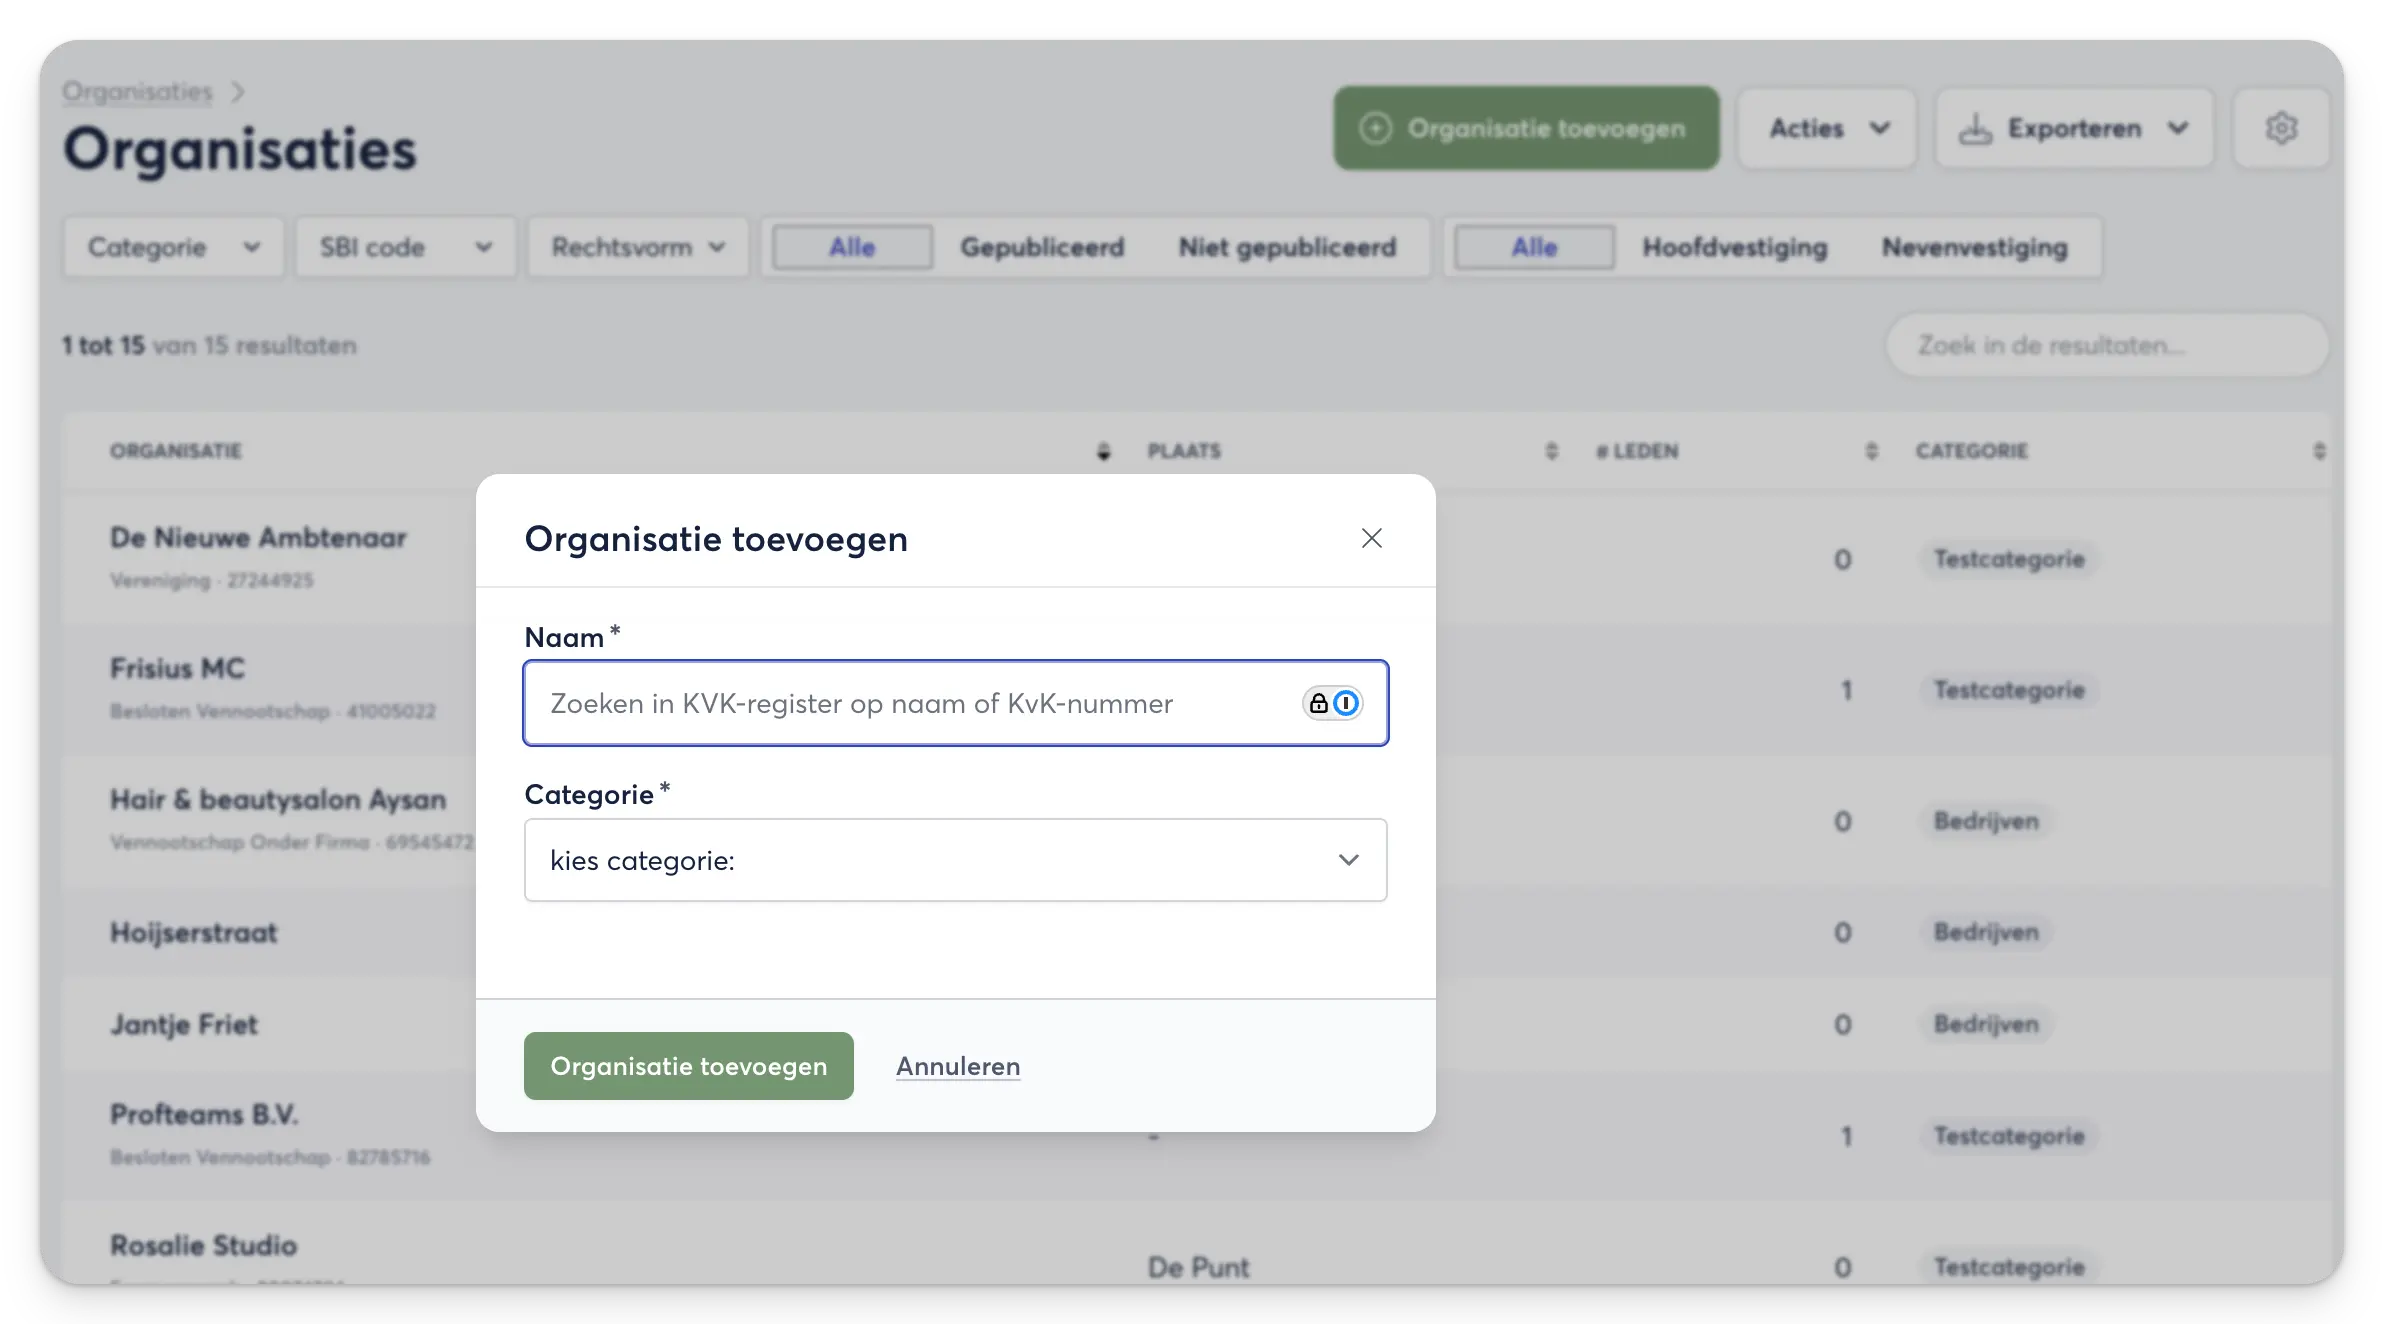
Task: Expand the SBI code filter
Action: [x=405, y=247]
